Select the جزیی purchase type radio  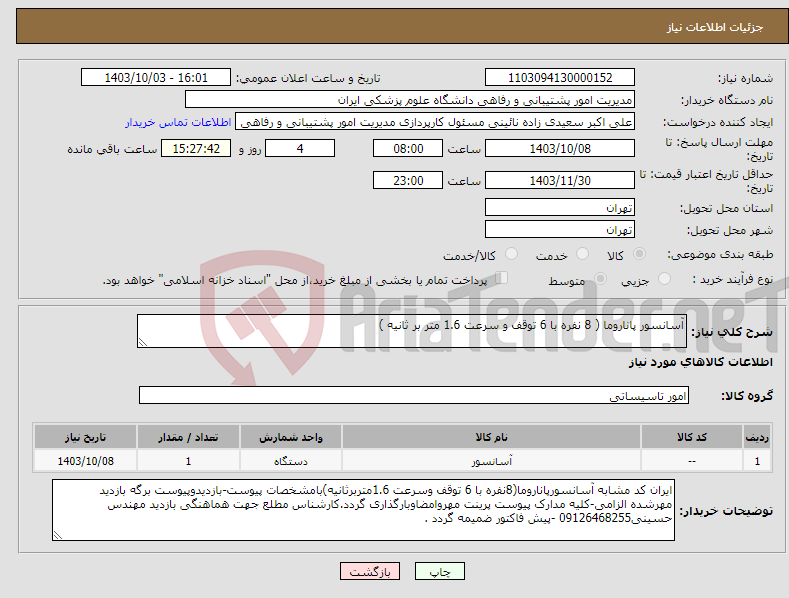pyautogui.click(x=664, y=278)
